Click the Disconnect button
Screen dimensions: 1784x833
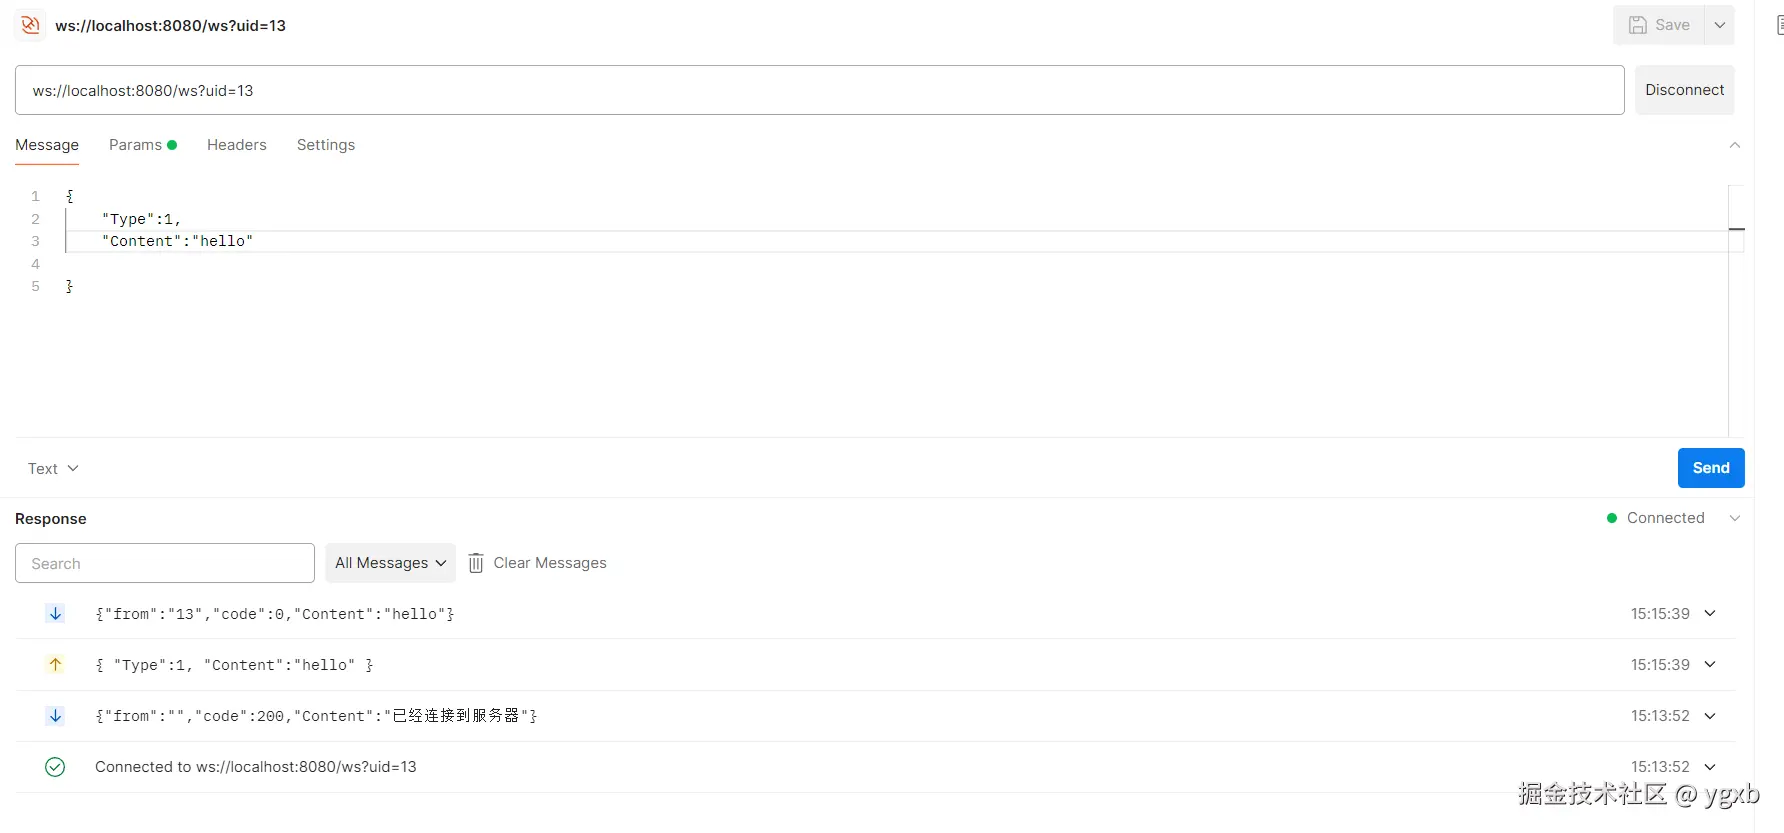(1685, 90)
